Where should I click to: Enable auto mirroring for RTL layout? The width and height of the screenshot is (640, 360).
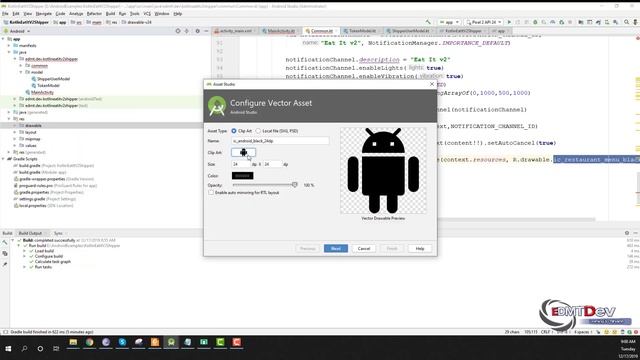click(x=211, y=193)
